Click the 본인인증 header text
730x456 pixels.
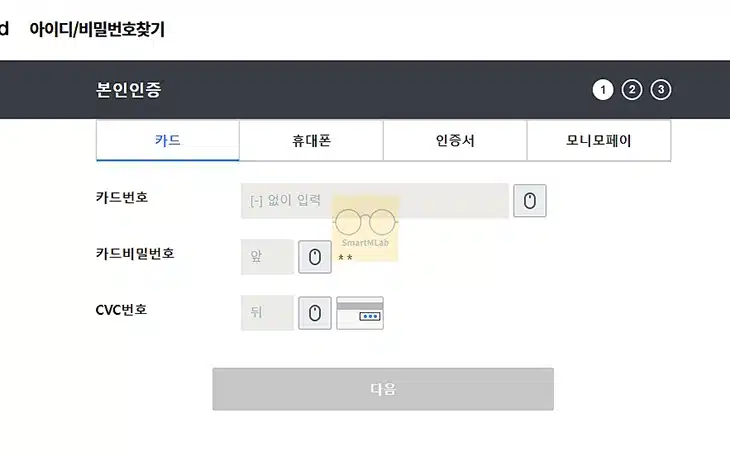pyautogui.click(x=128, y=90)
